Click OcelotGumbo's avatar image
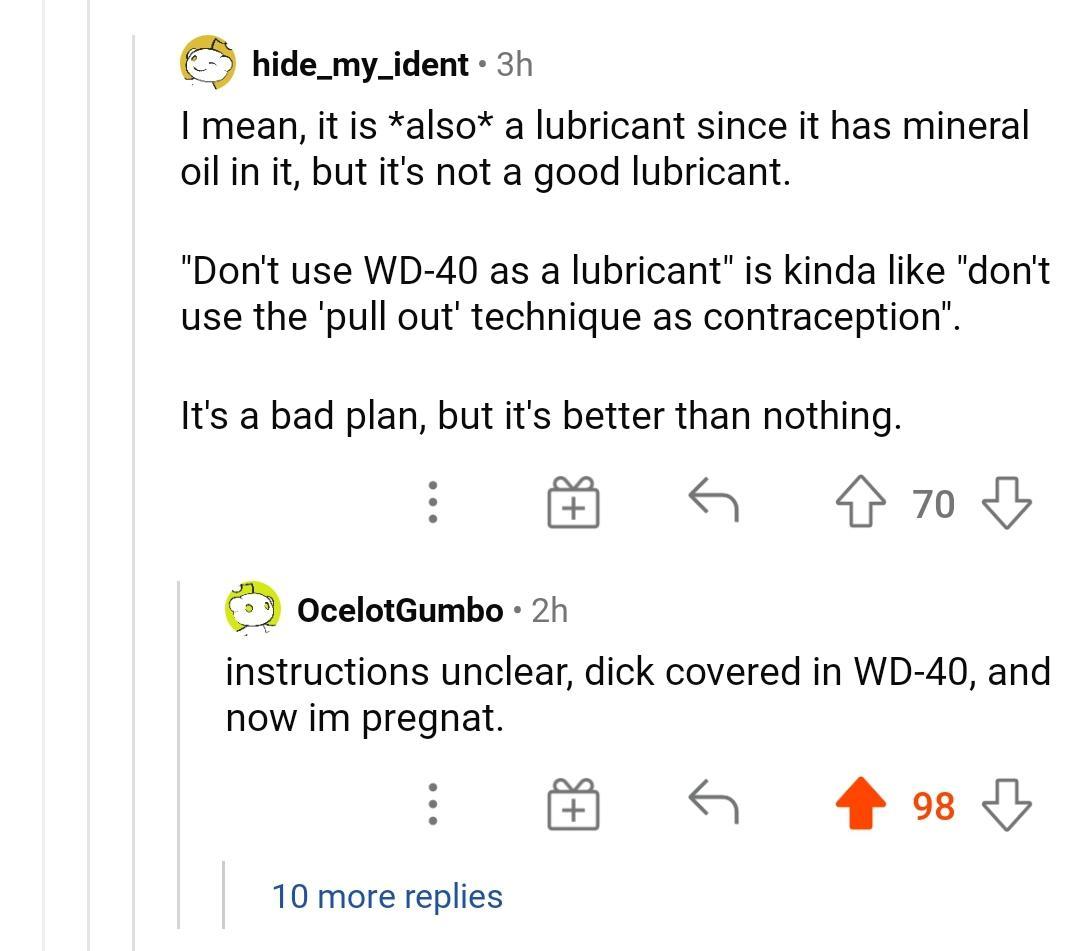Image resolution: width=1079 pixels, height=951 pixels. 253,608
